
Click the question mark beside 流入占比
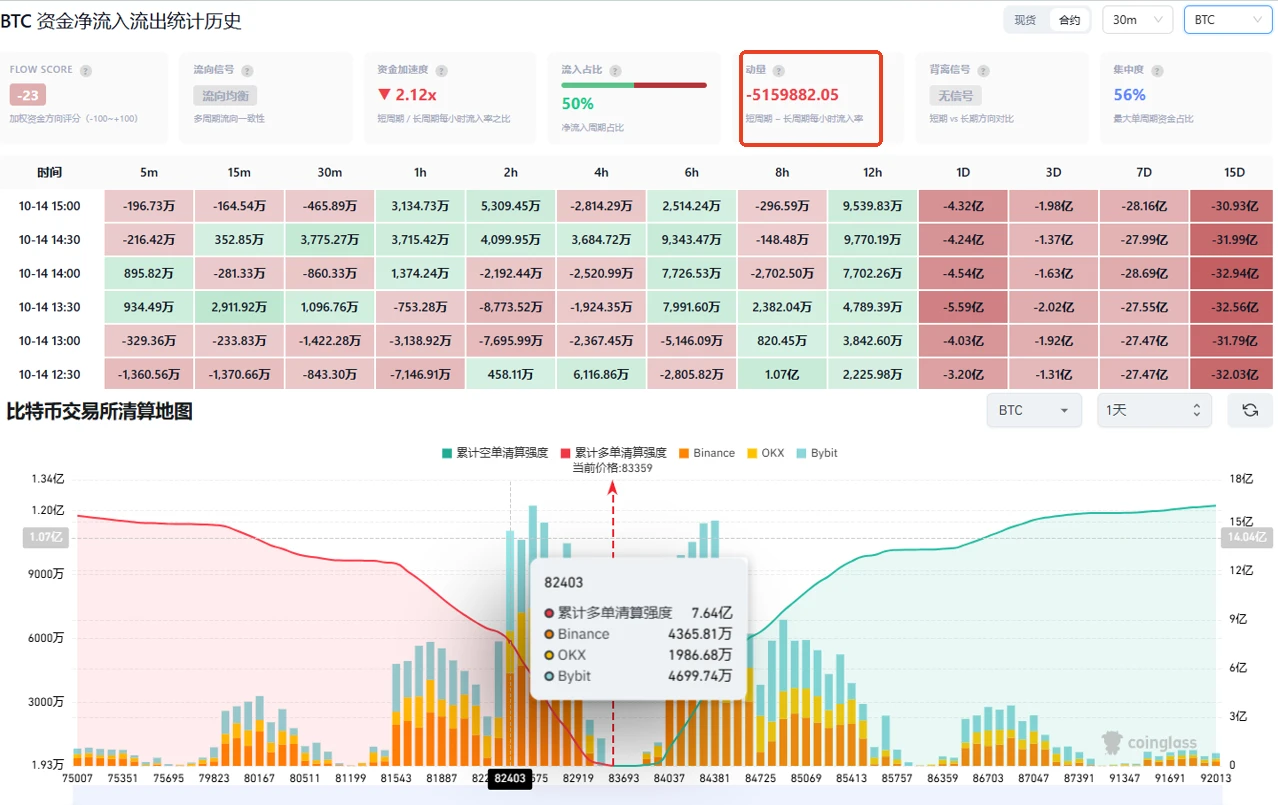[617, 71]
